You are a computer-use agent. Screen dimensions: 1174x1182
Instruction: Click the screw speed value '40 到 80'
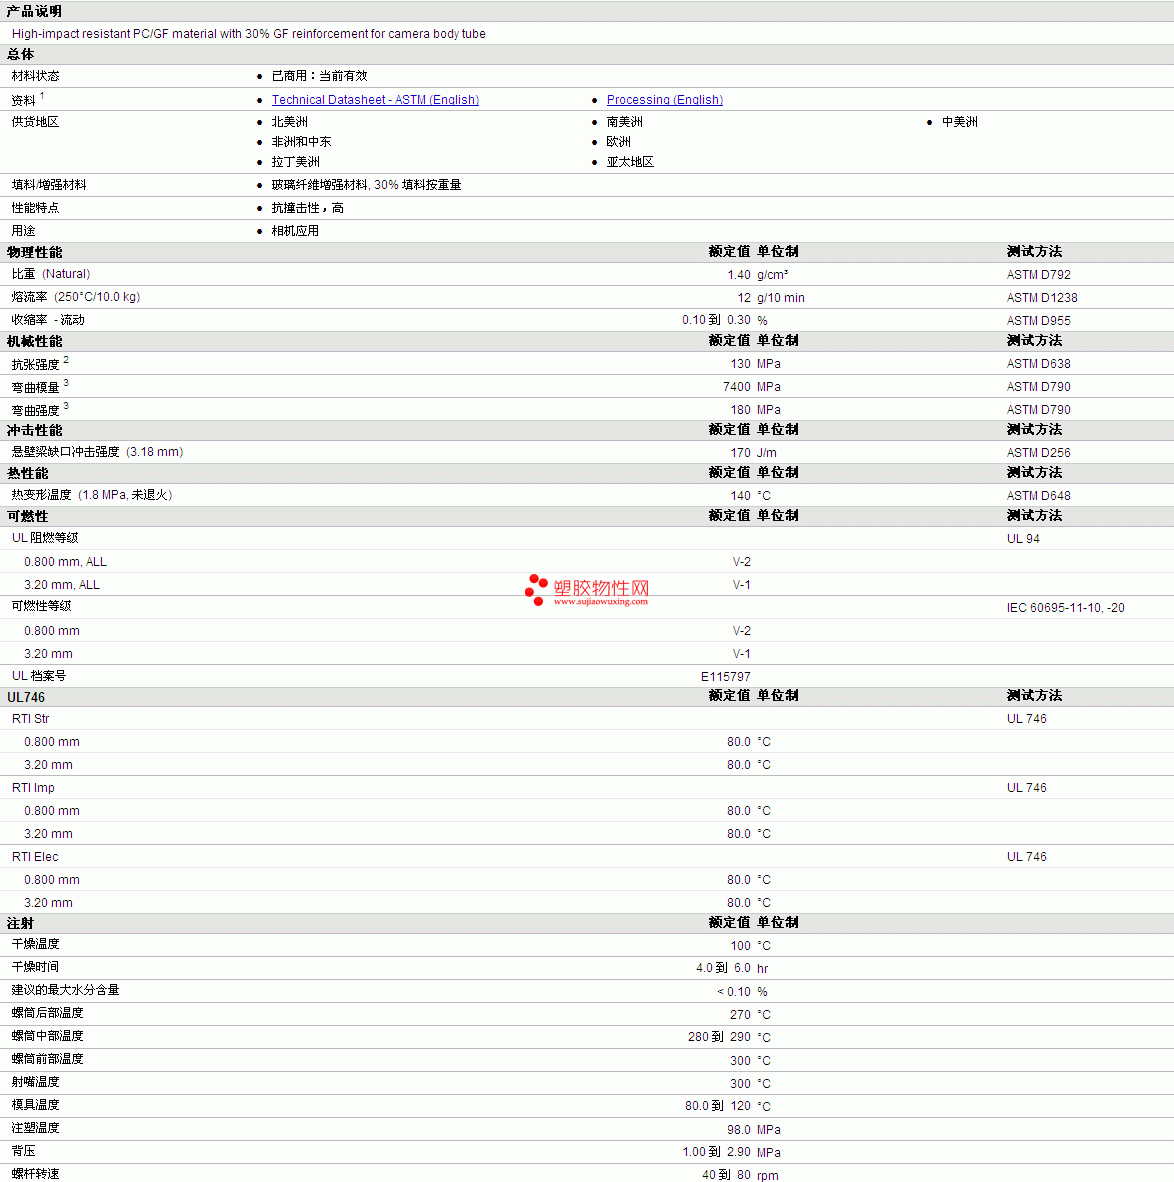coord(726,1175)
